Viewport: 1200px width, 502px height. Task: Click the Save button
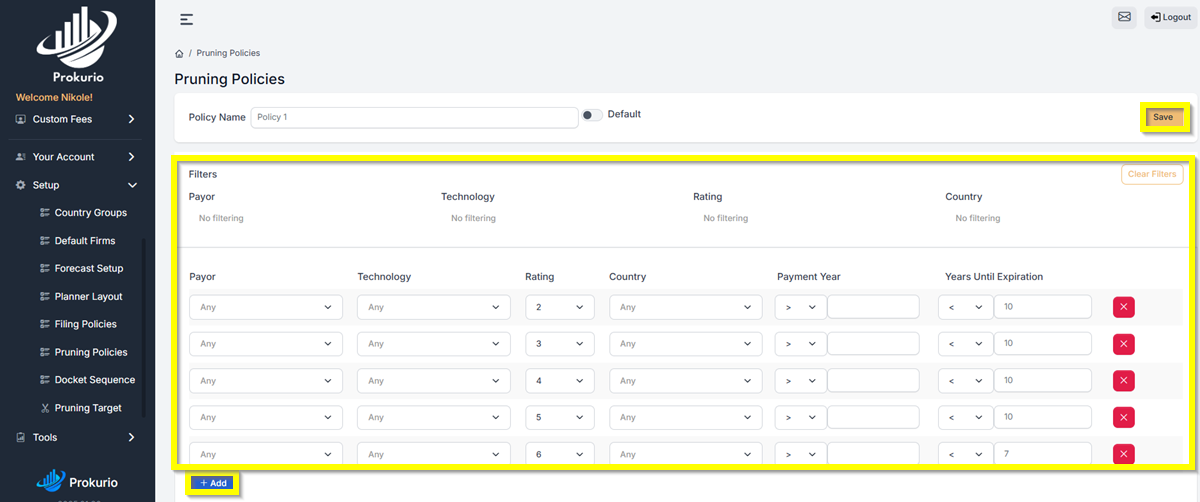[1163, 117]
